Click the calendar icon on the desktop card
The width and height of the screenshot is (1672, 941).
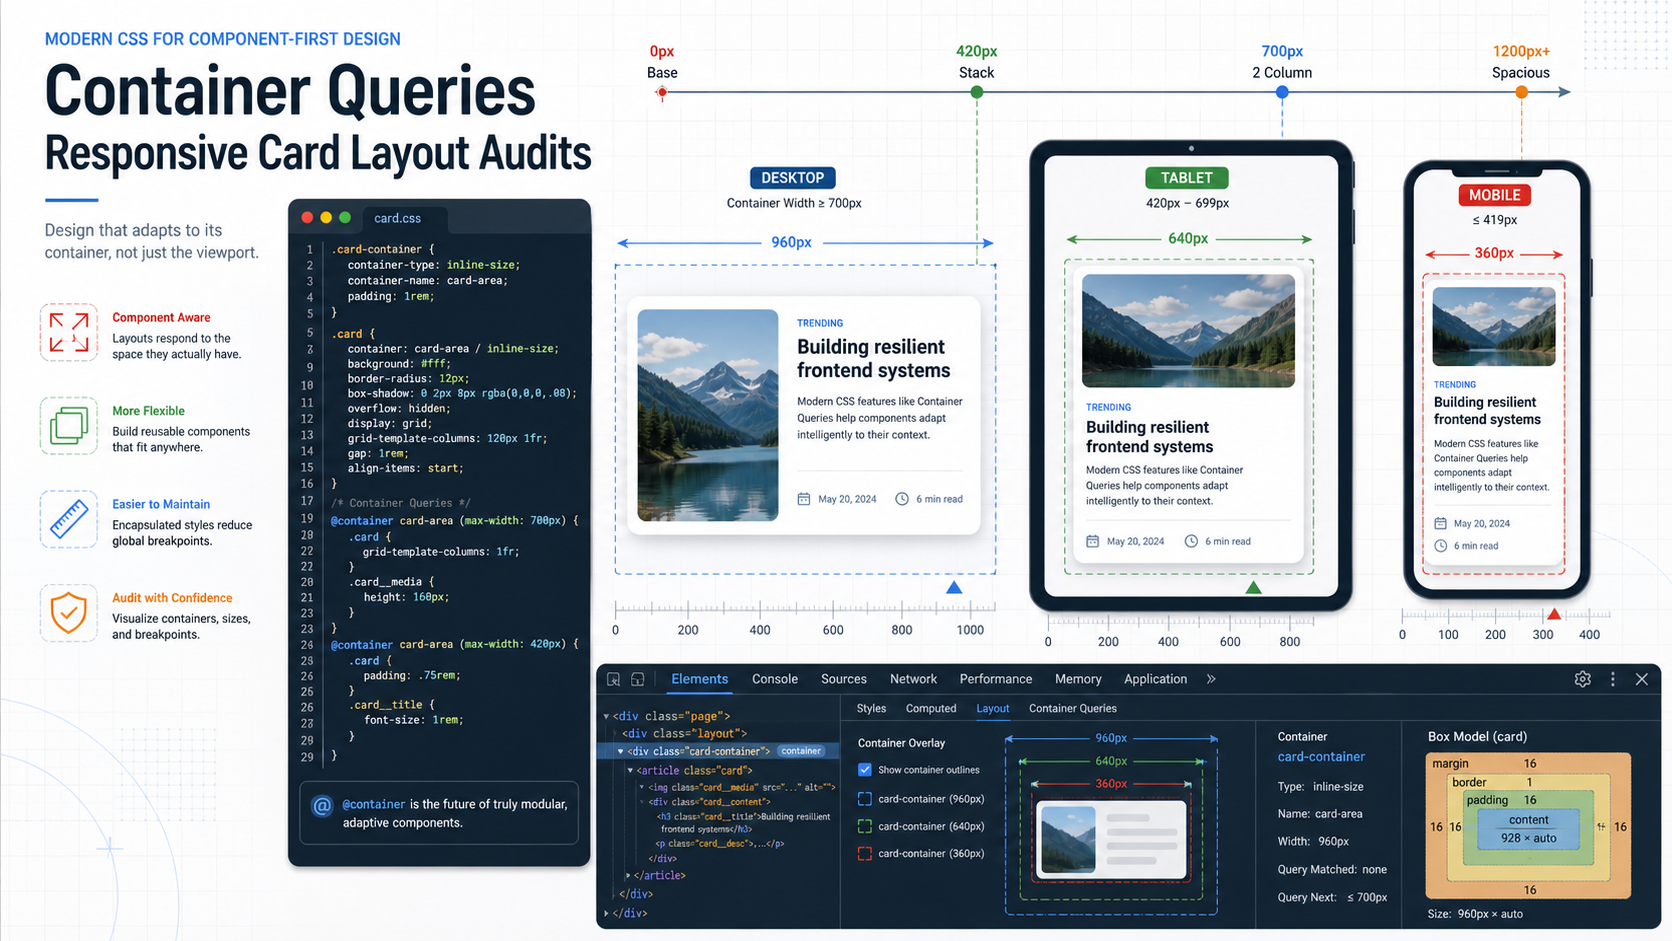click(803, 499)
